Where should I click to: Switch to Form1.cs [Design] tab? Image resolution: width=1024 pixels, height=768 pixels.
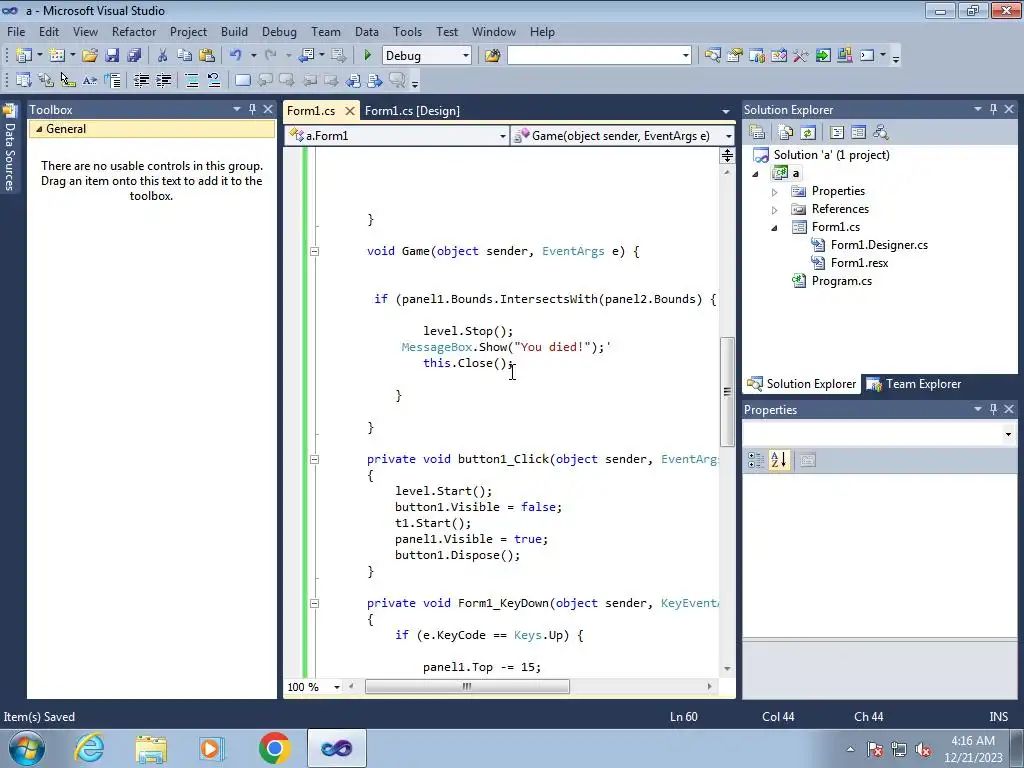tap(412, 111)
